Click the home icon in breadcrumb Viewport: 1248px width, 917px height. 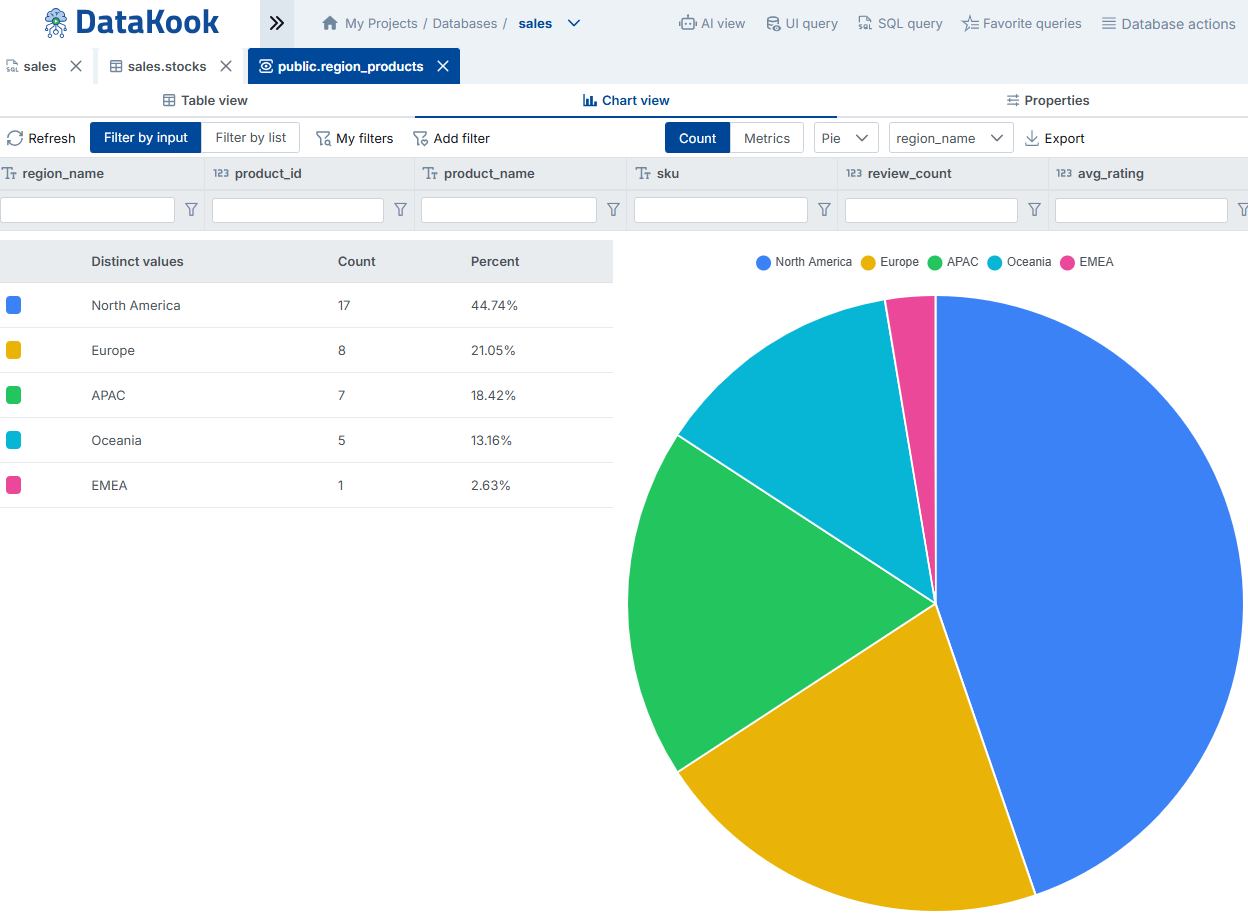[x=330, y=23]
